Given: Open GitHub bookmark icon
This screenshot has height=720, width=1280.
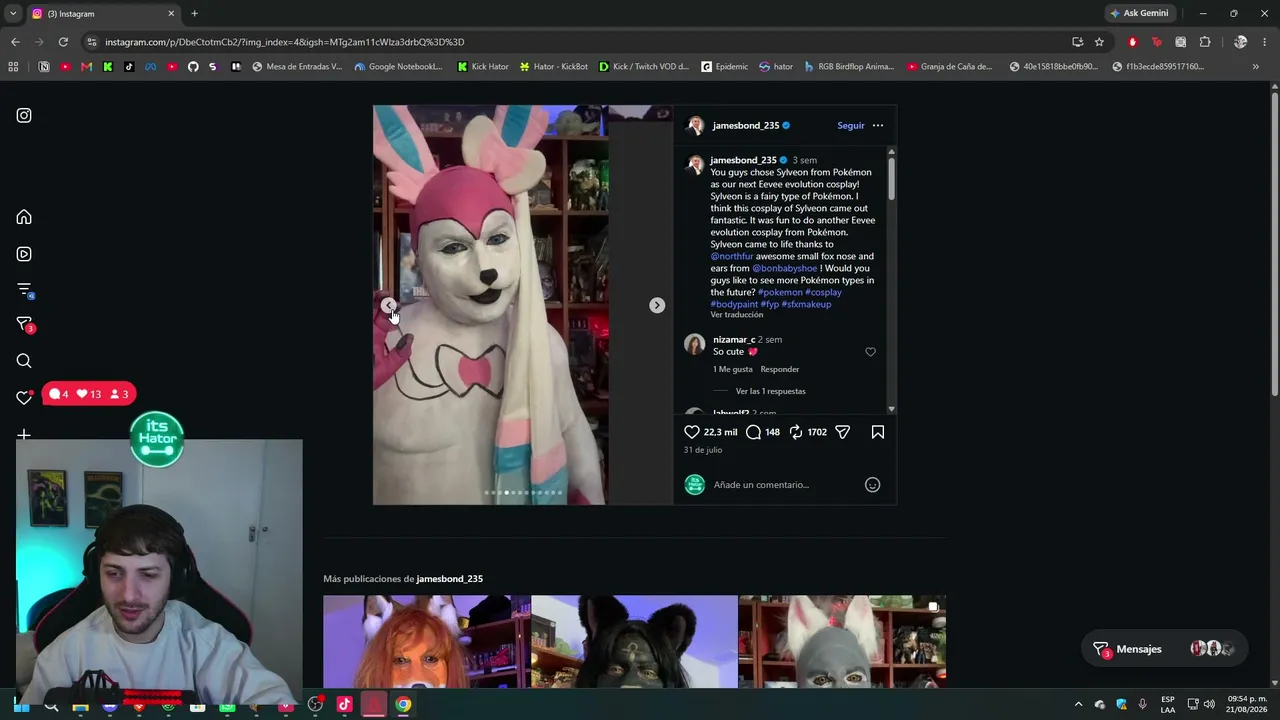Looking at the screenshot, I should (x=193, y=67).
